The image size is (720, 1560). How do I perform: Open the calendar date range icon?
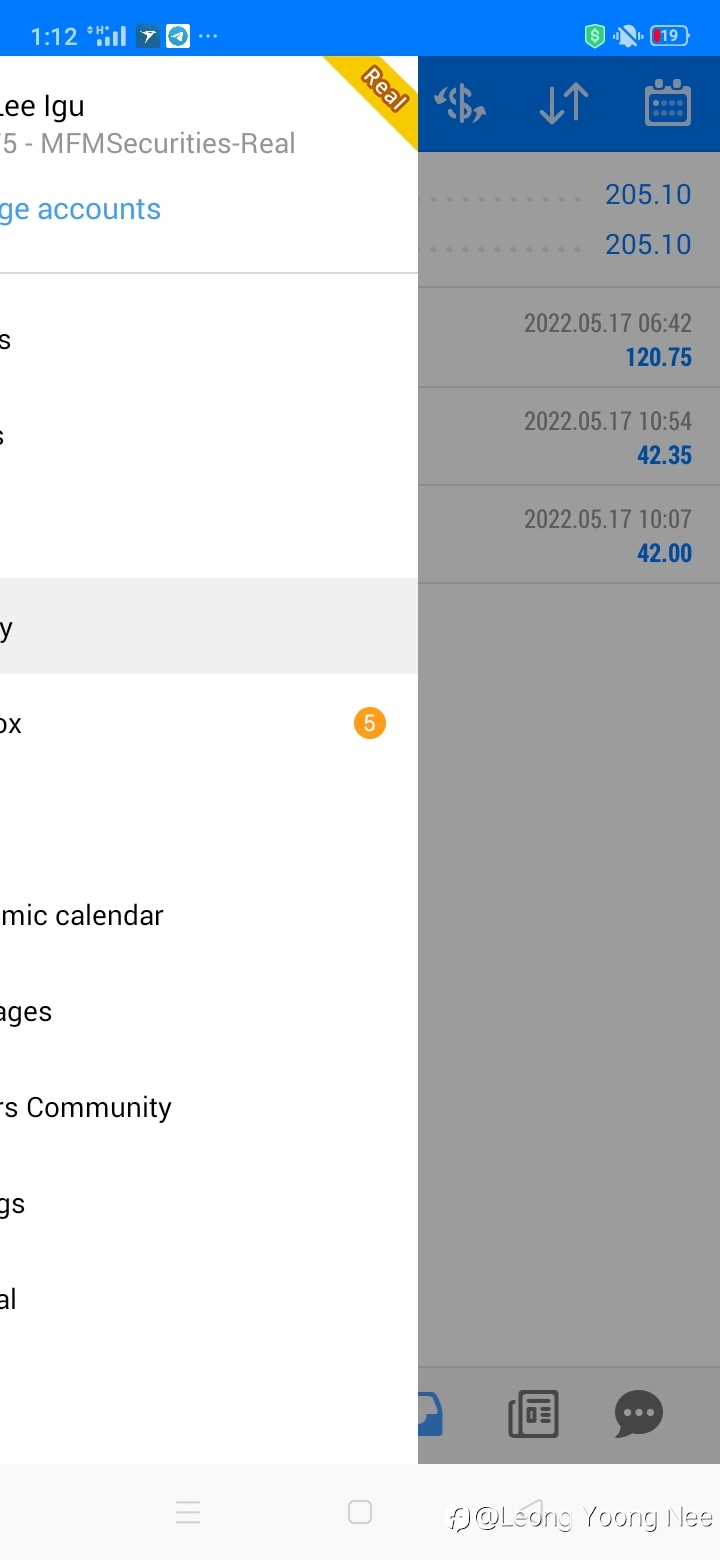coord(668,103)
